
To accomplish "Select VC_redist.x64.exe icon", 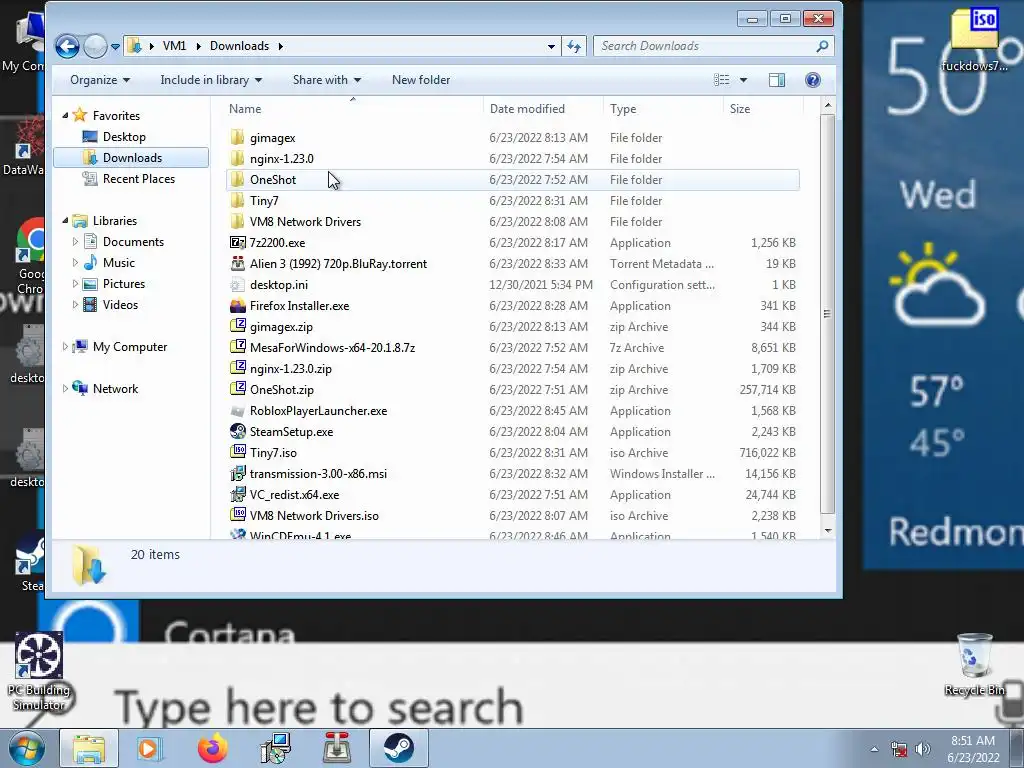I will (238, 494).
